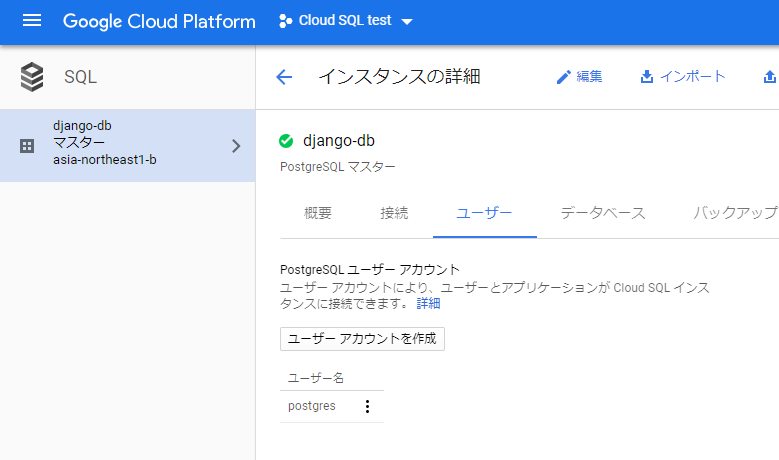Screen dimensions: 779x460
Task: Go back using the left arrow
Action: click(x=284, y=77)
